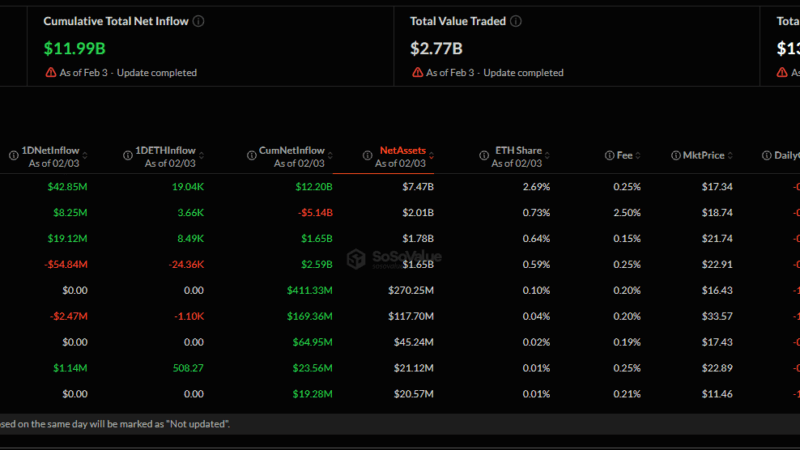Click the -24.36K ETH inflow cell
This screenshot has height=450, width=800.
coord(186,264)
